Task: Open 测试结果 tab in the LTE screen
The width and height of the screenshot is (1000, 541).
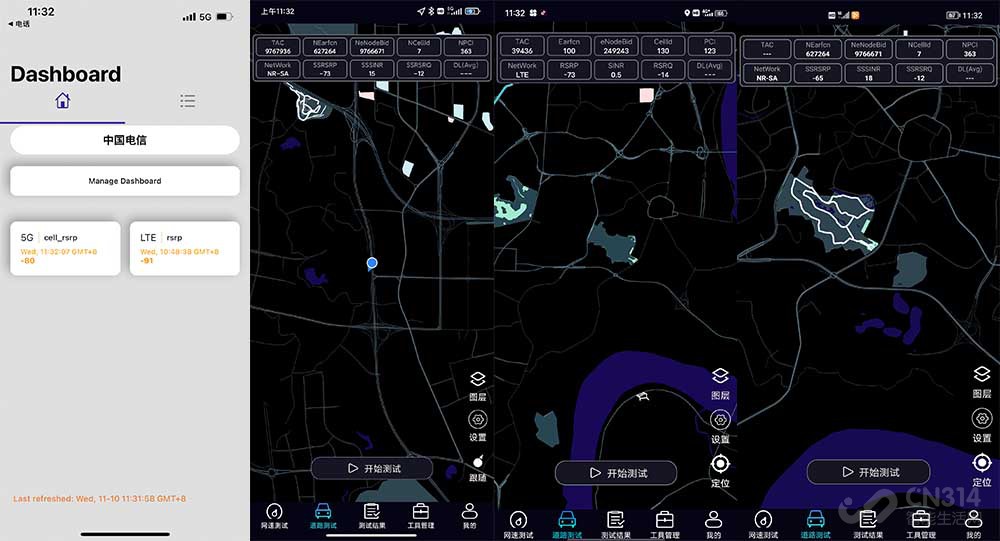Action: (x=615, y=525)
